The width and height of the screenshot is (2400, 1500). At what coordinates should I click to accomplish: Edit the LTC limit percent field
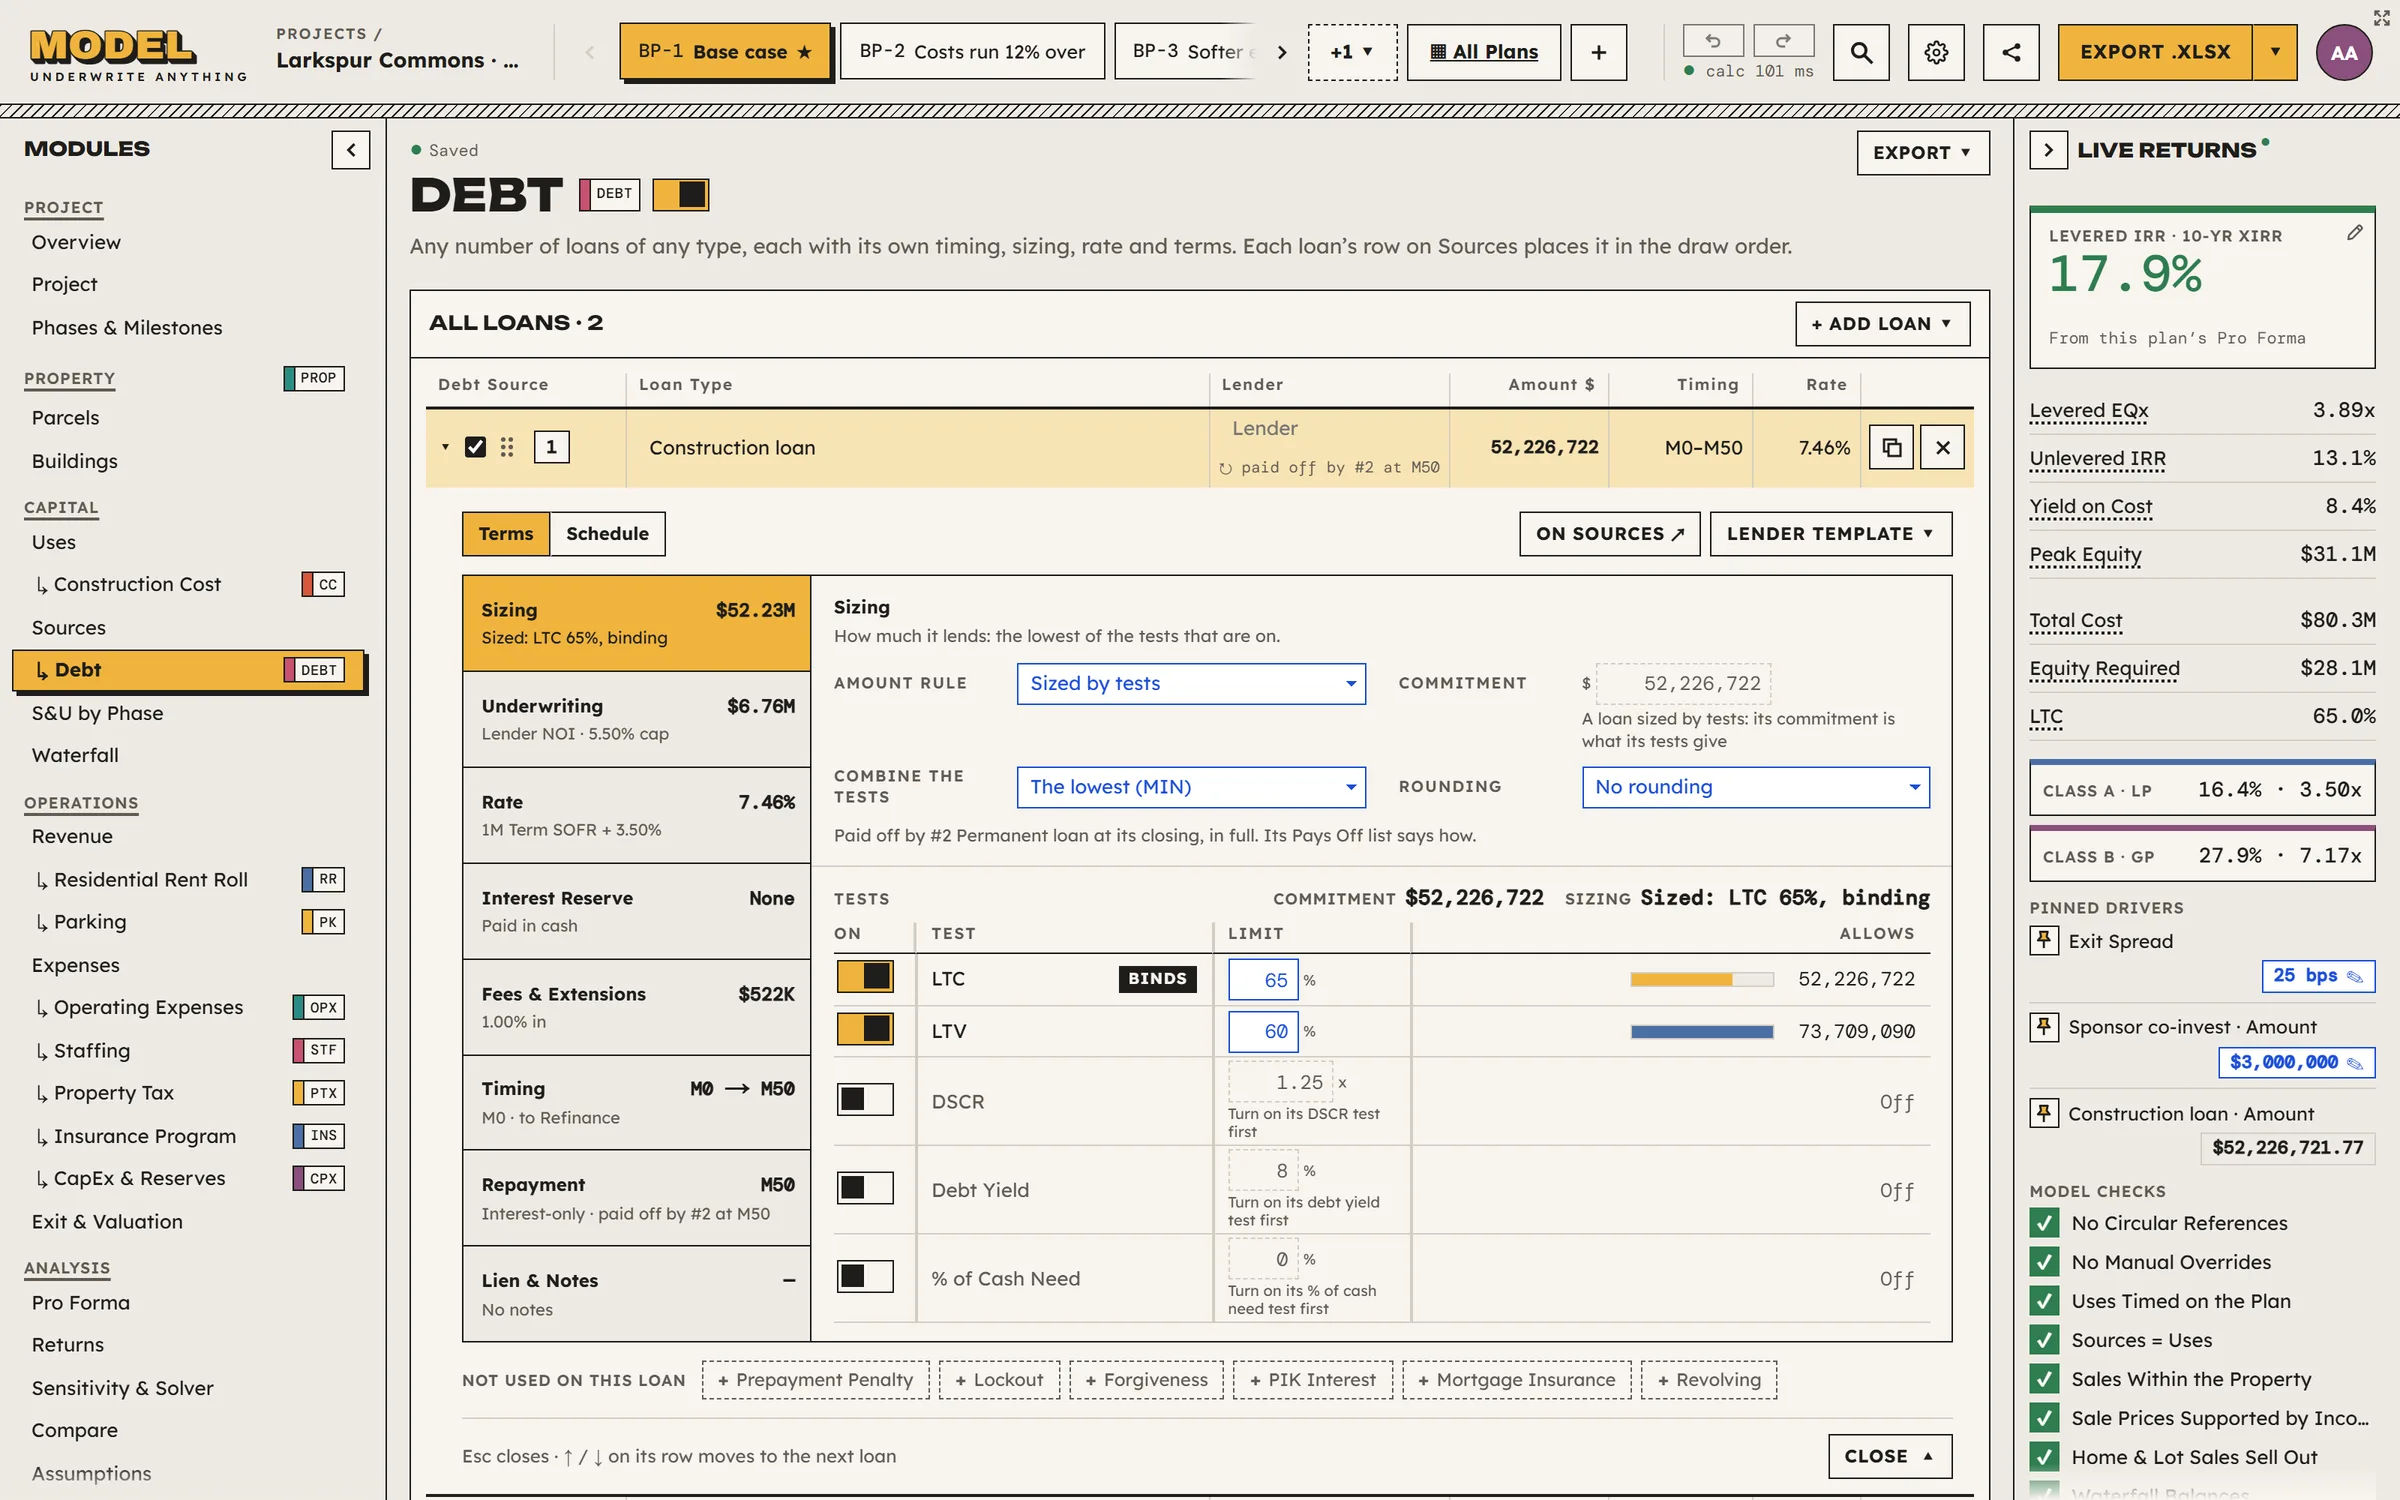point(1263,980)
